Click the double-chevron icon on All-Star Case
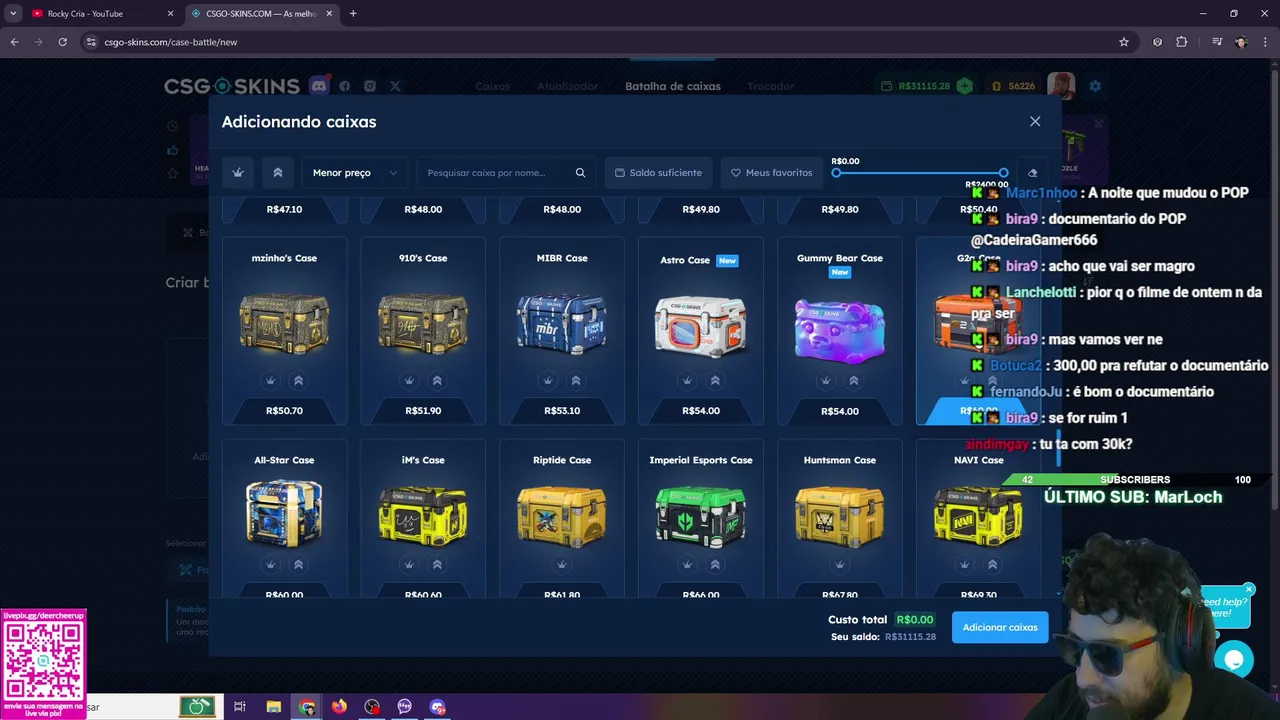This screenshot has width=1280, height=720. (x=298, y=565)
